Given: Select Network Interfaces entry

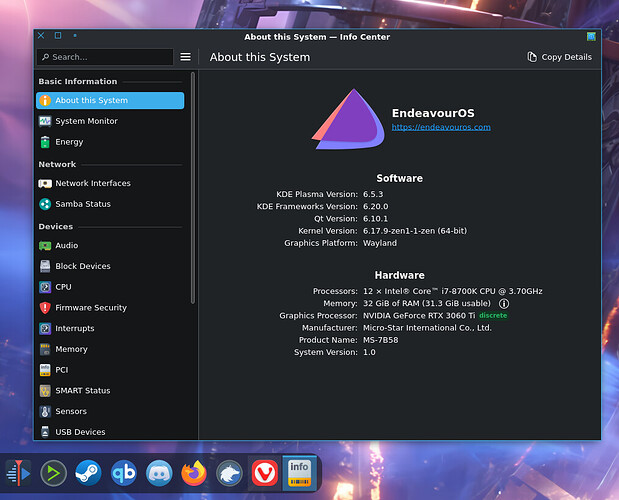Looking at the screenshot, I should point(92,183).
